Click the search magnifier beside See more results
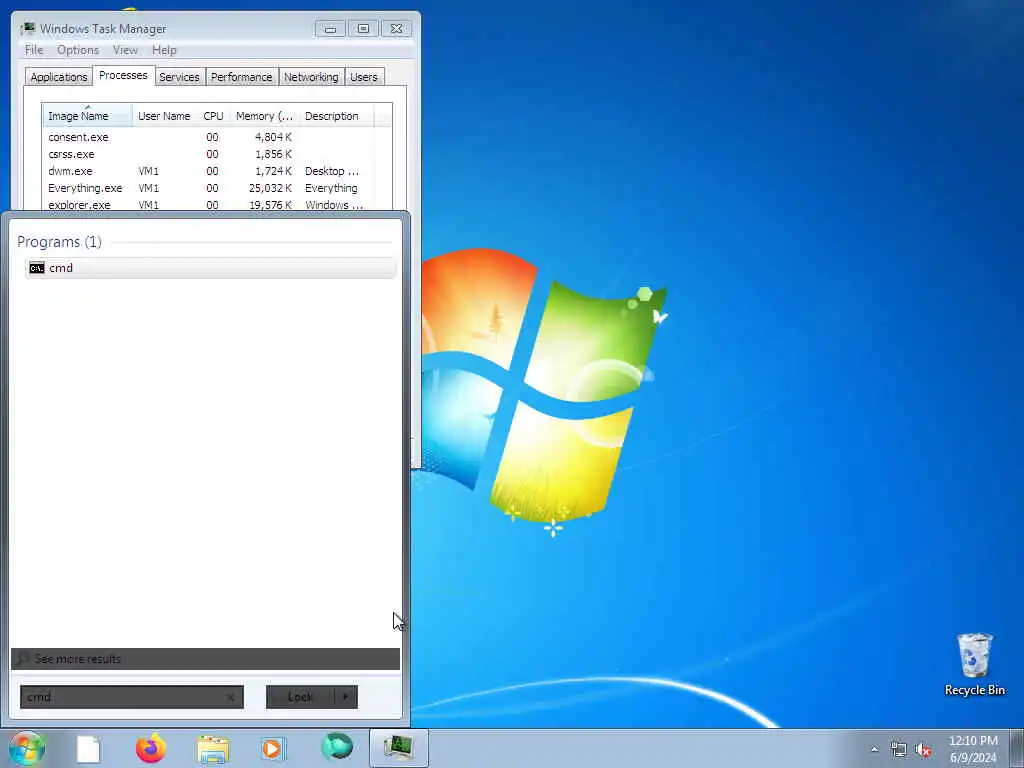Viewport: 1024px width, 768px height. pyautogui.click(x=22, y=658)
